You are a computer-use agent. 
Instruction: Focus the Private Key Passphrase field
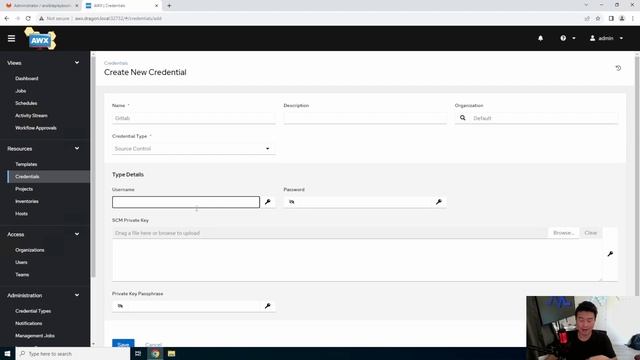[193, 306]
